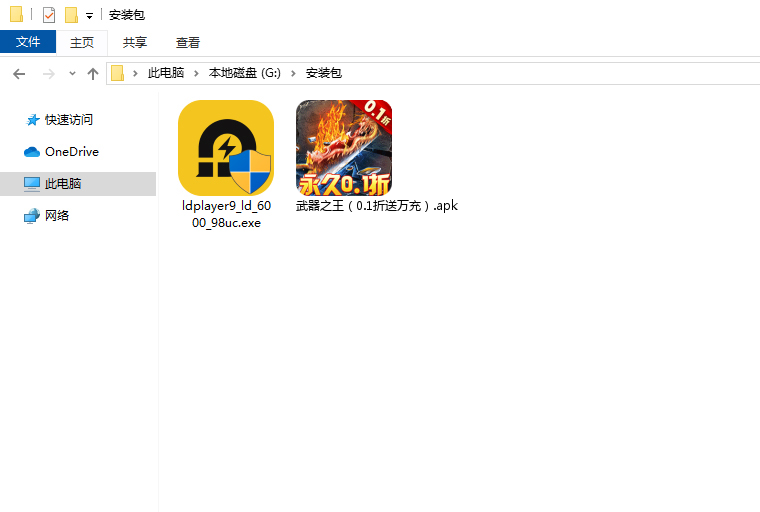Open 网络 in the navigation pane
This screenshot has width=760, height=512.
coord(57,216)
